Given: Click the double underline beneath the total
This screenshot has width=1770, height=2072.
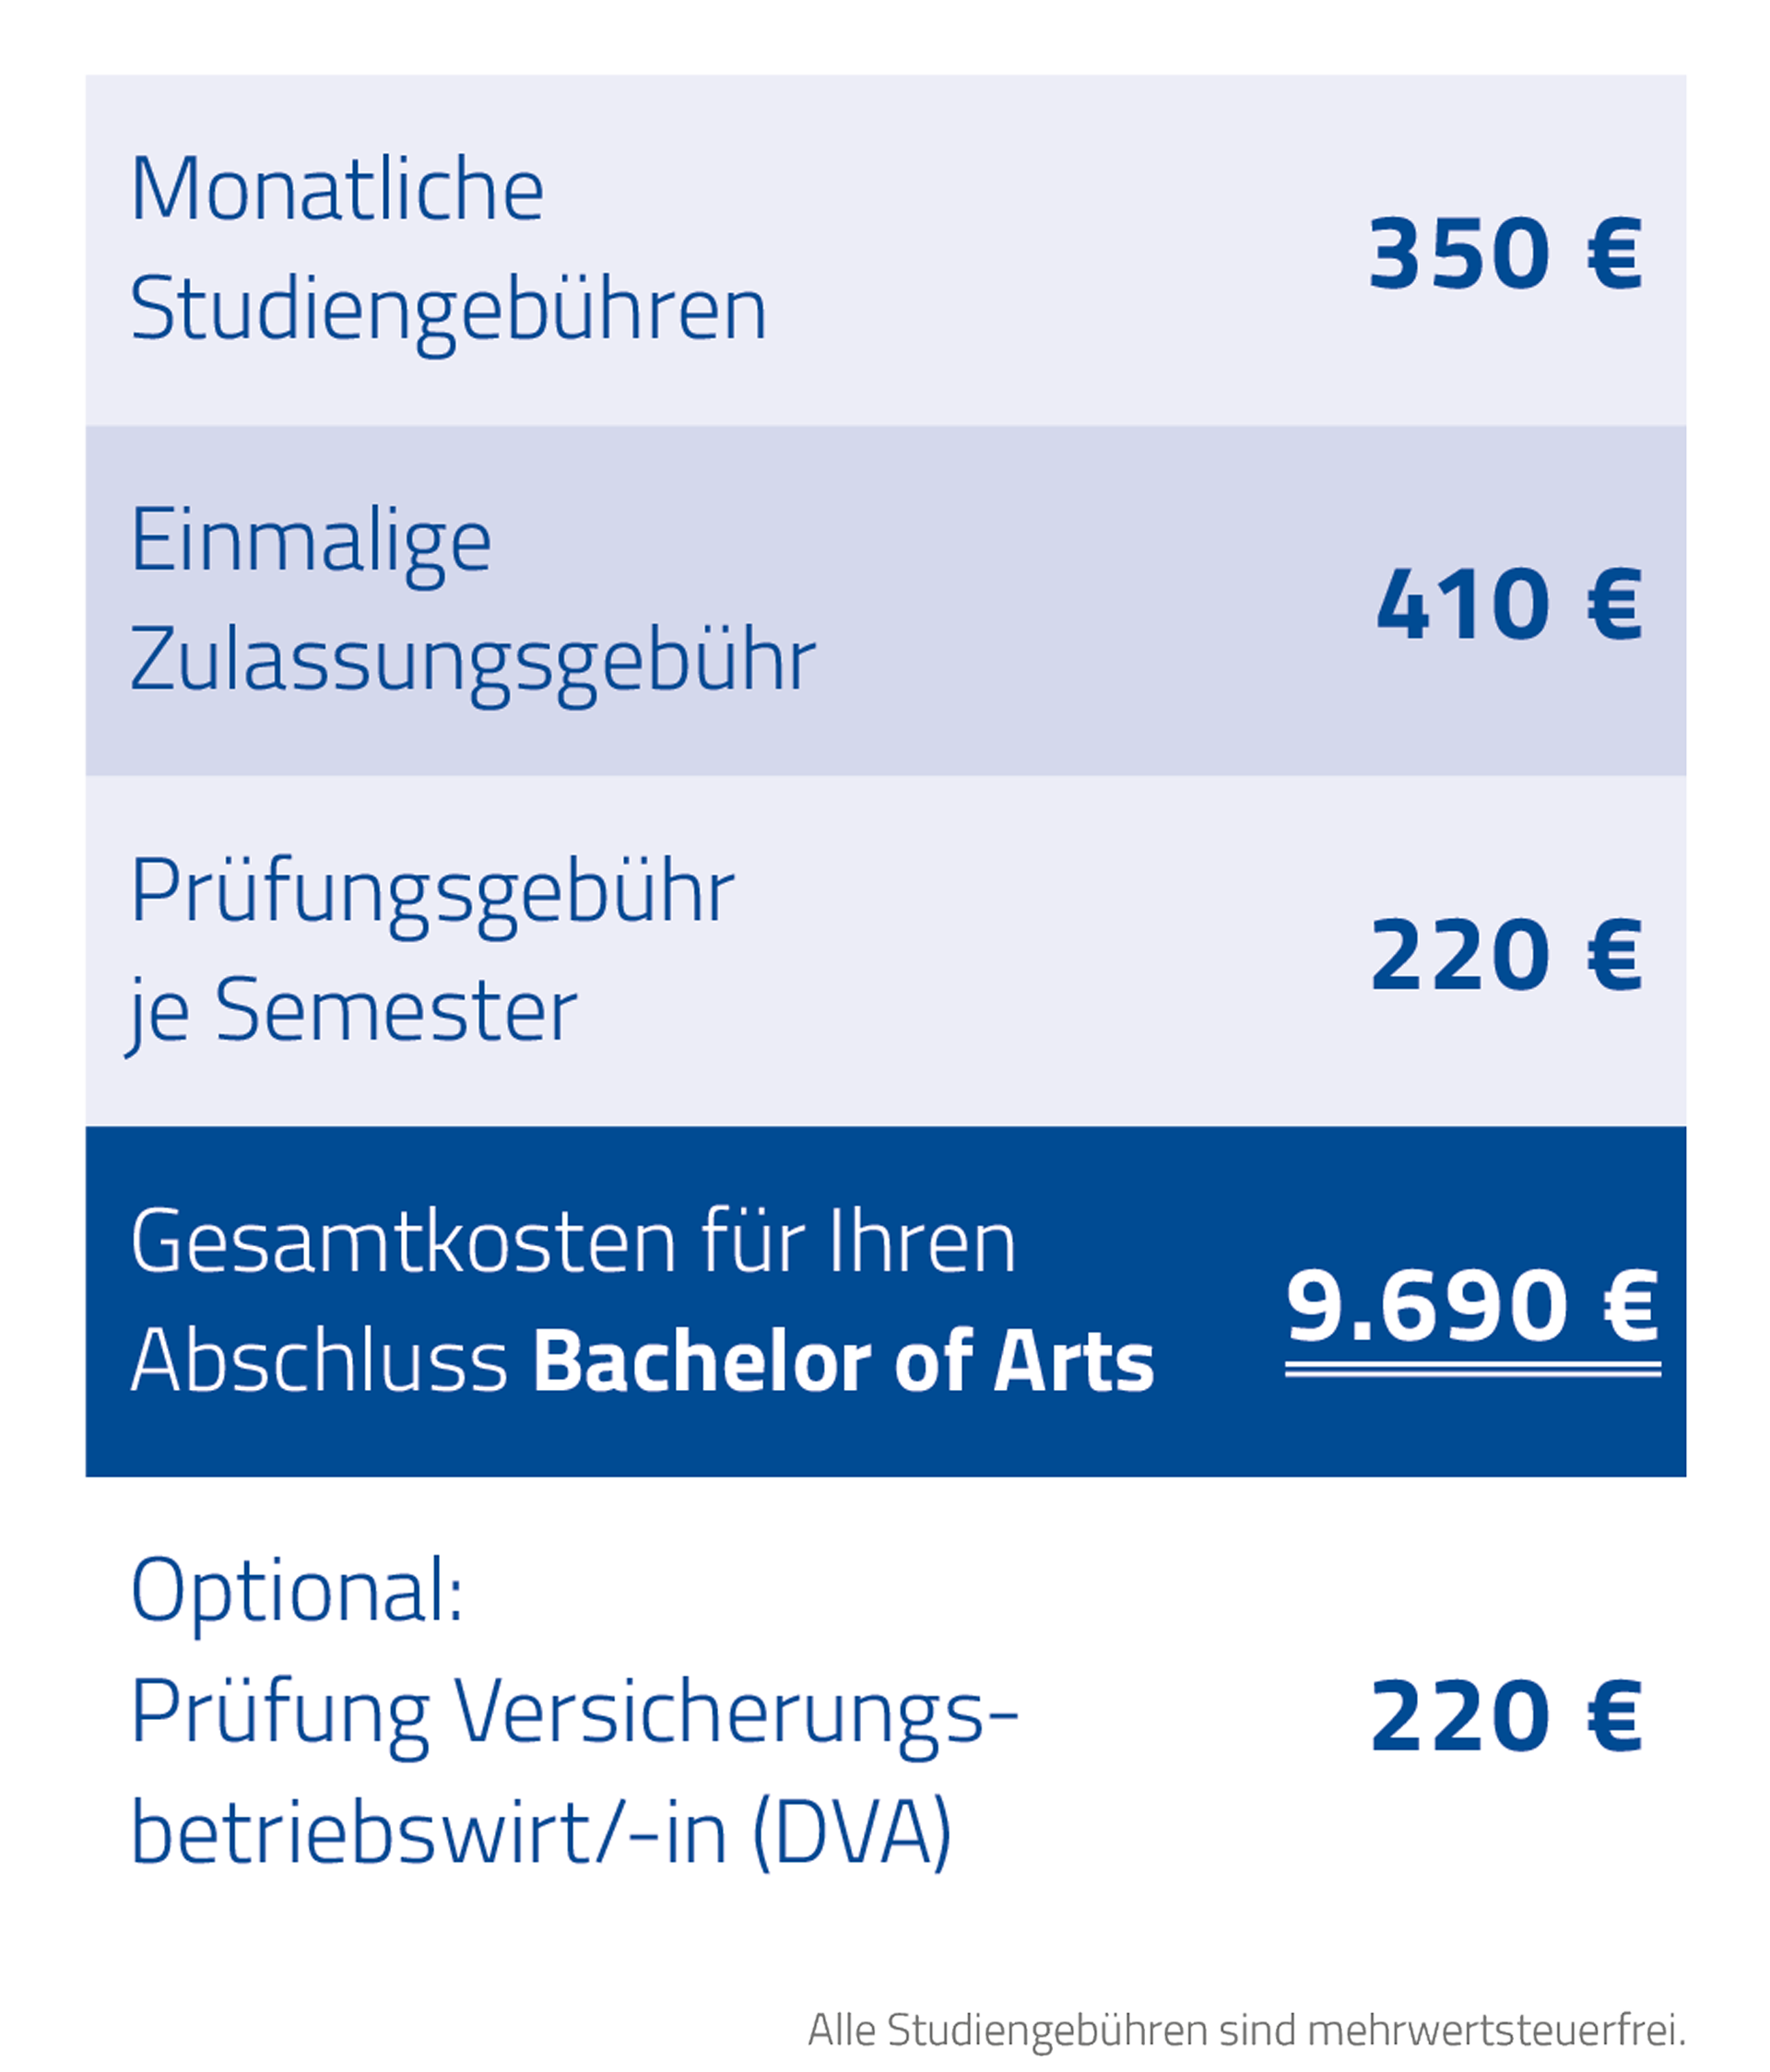Looking at the screenshot, I should pyautogui.click(x=1472, y=1369).
